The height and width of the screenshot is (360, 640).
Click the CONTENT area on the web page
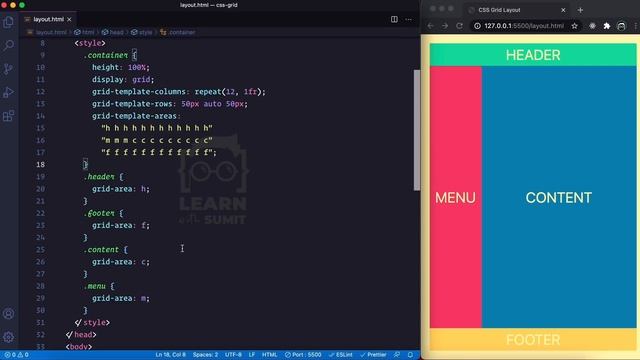point(559,197)
